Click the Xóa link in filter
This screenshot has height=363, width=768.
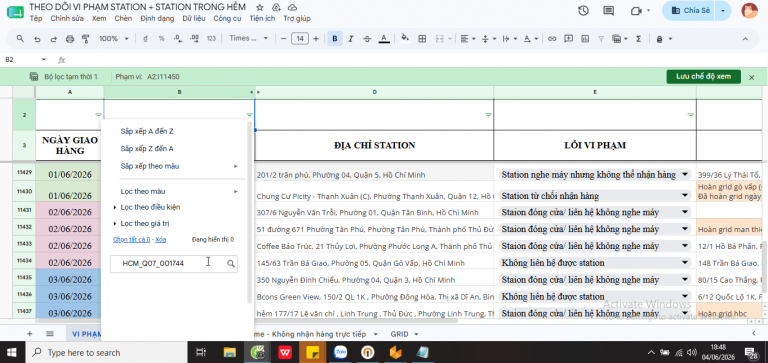tap(161, 240)
